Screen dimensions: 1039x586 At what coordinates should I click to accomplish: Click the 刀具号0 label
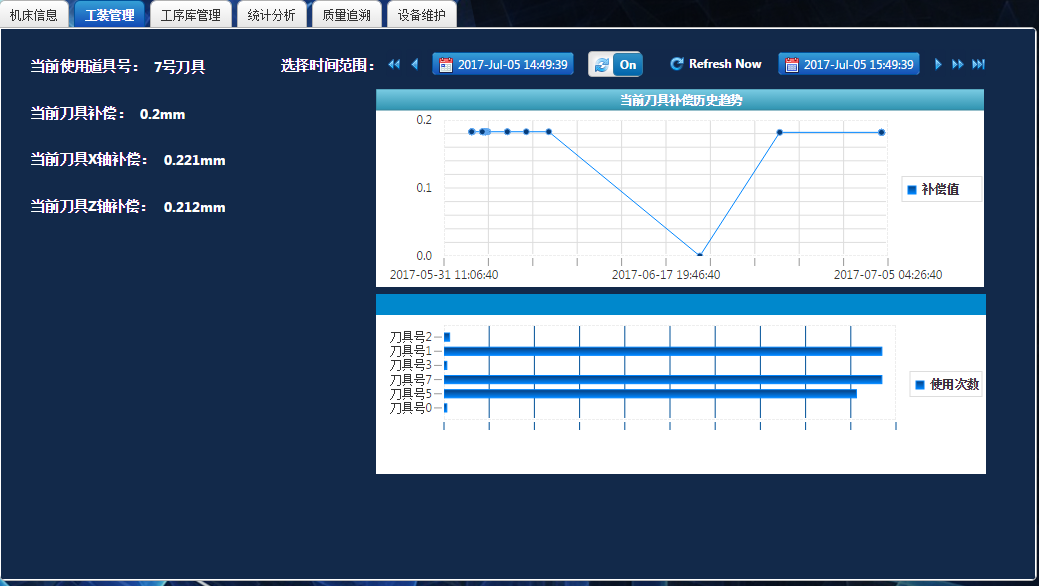(x=411, y=408)
